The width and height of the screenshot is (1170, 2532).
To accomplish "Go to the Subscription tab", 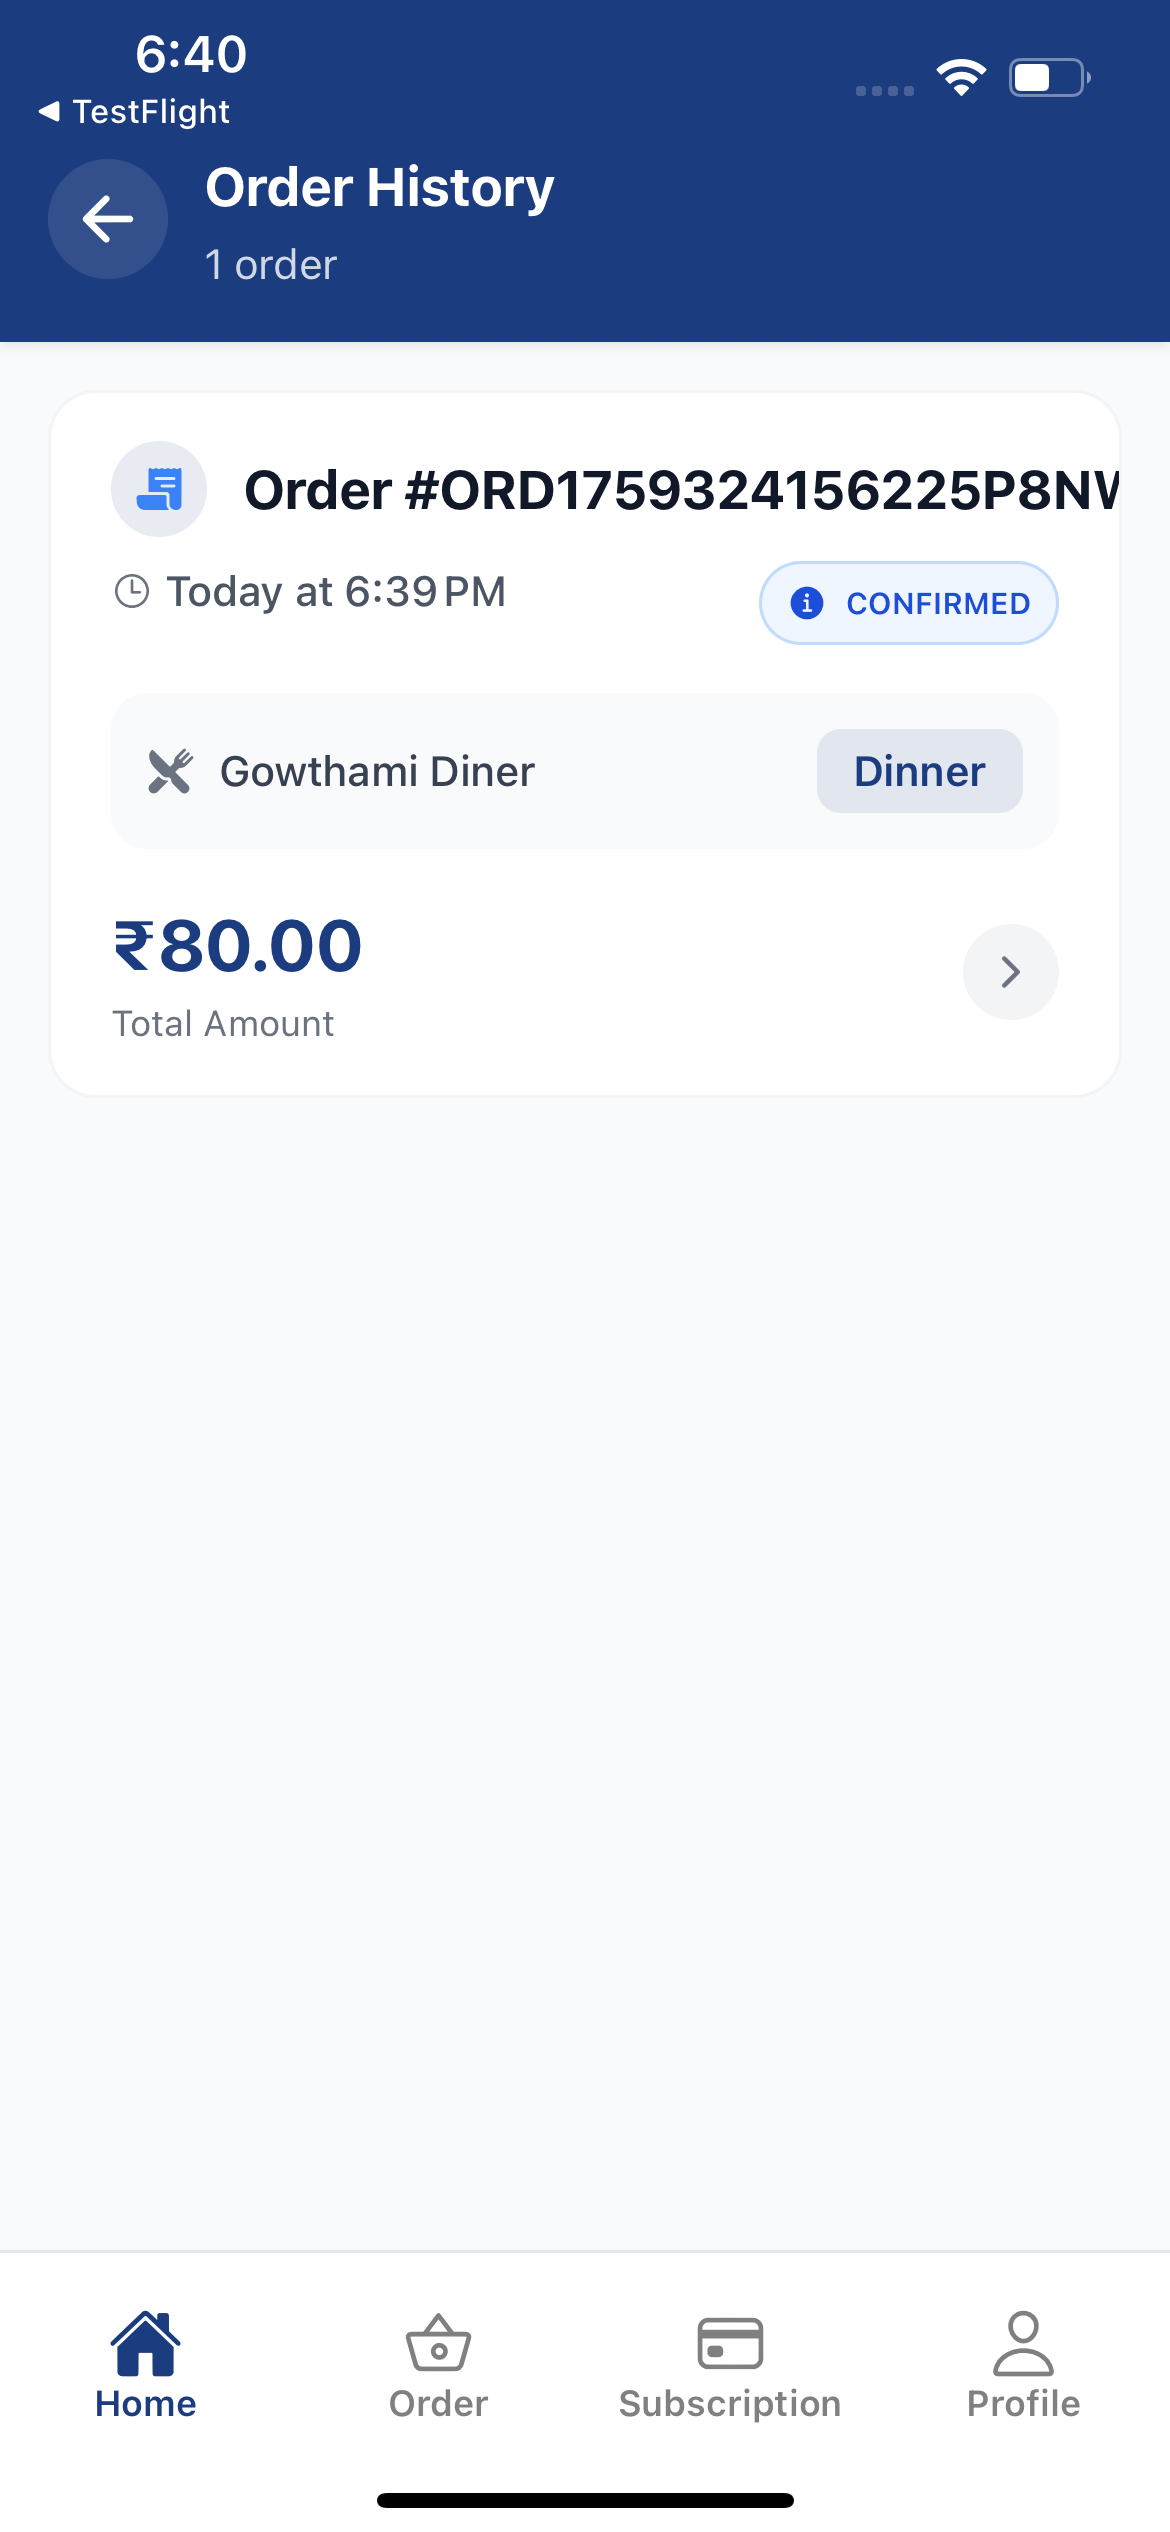I will click(x=730, y=2366).
